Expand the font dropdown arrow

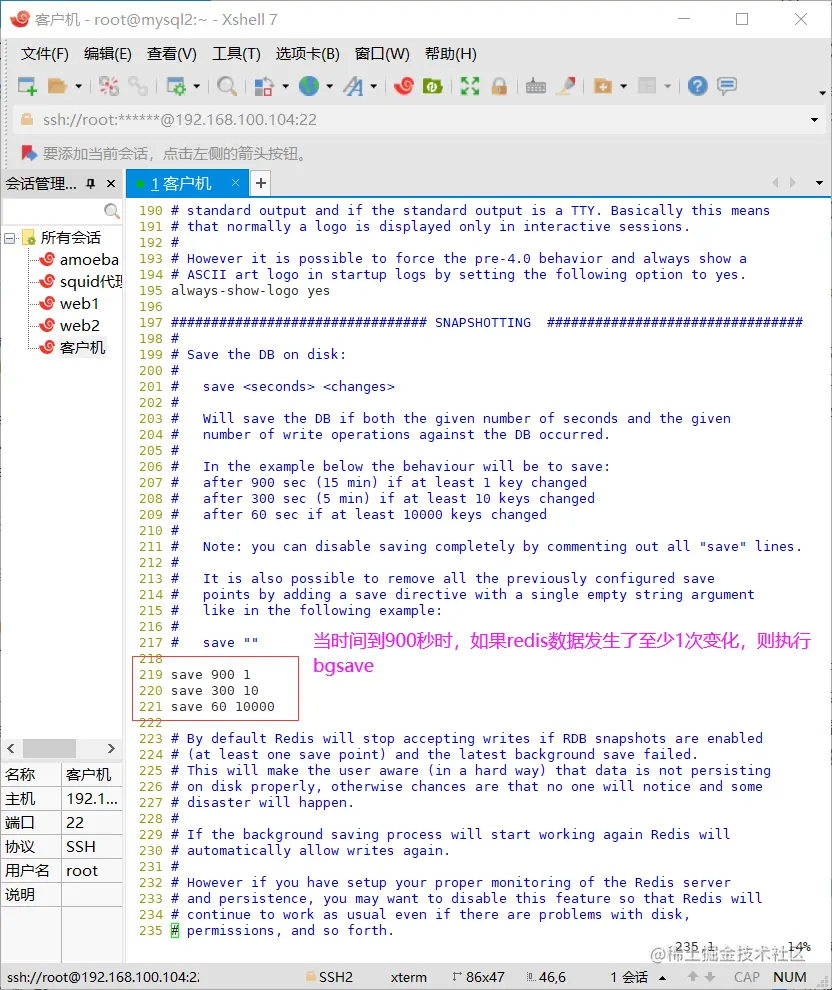click(374, 86)
